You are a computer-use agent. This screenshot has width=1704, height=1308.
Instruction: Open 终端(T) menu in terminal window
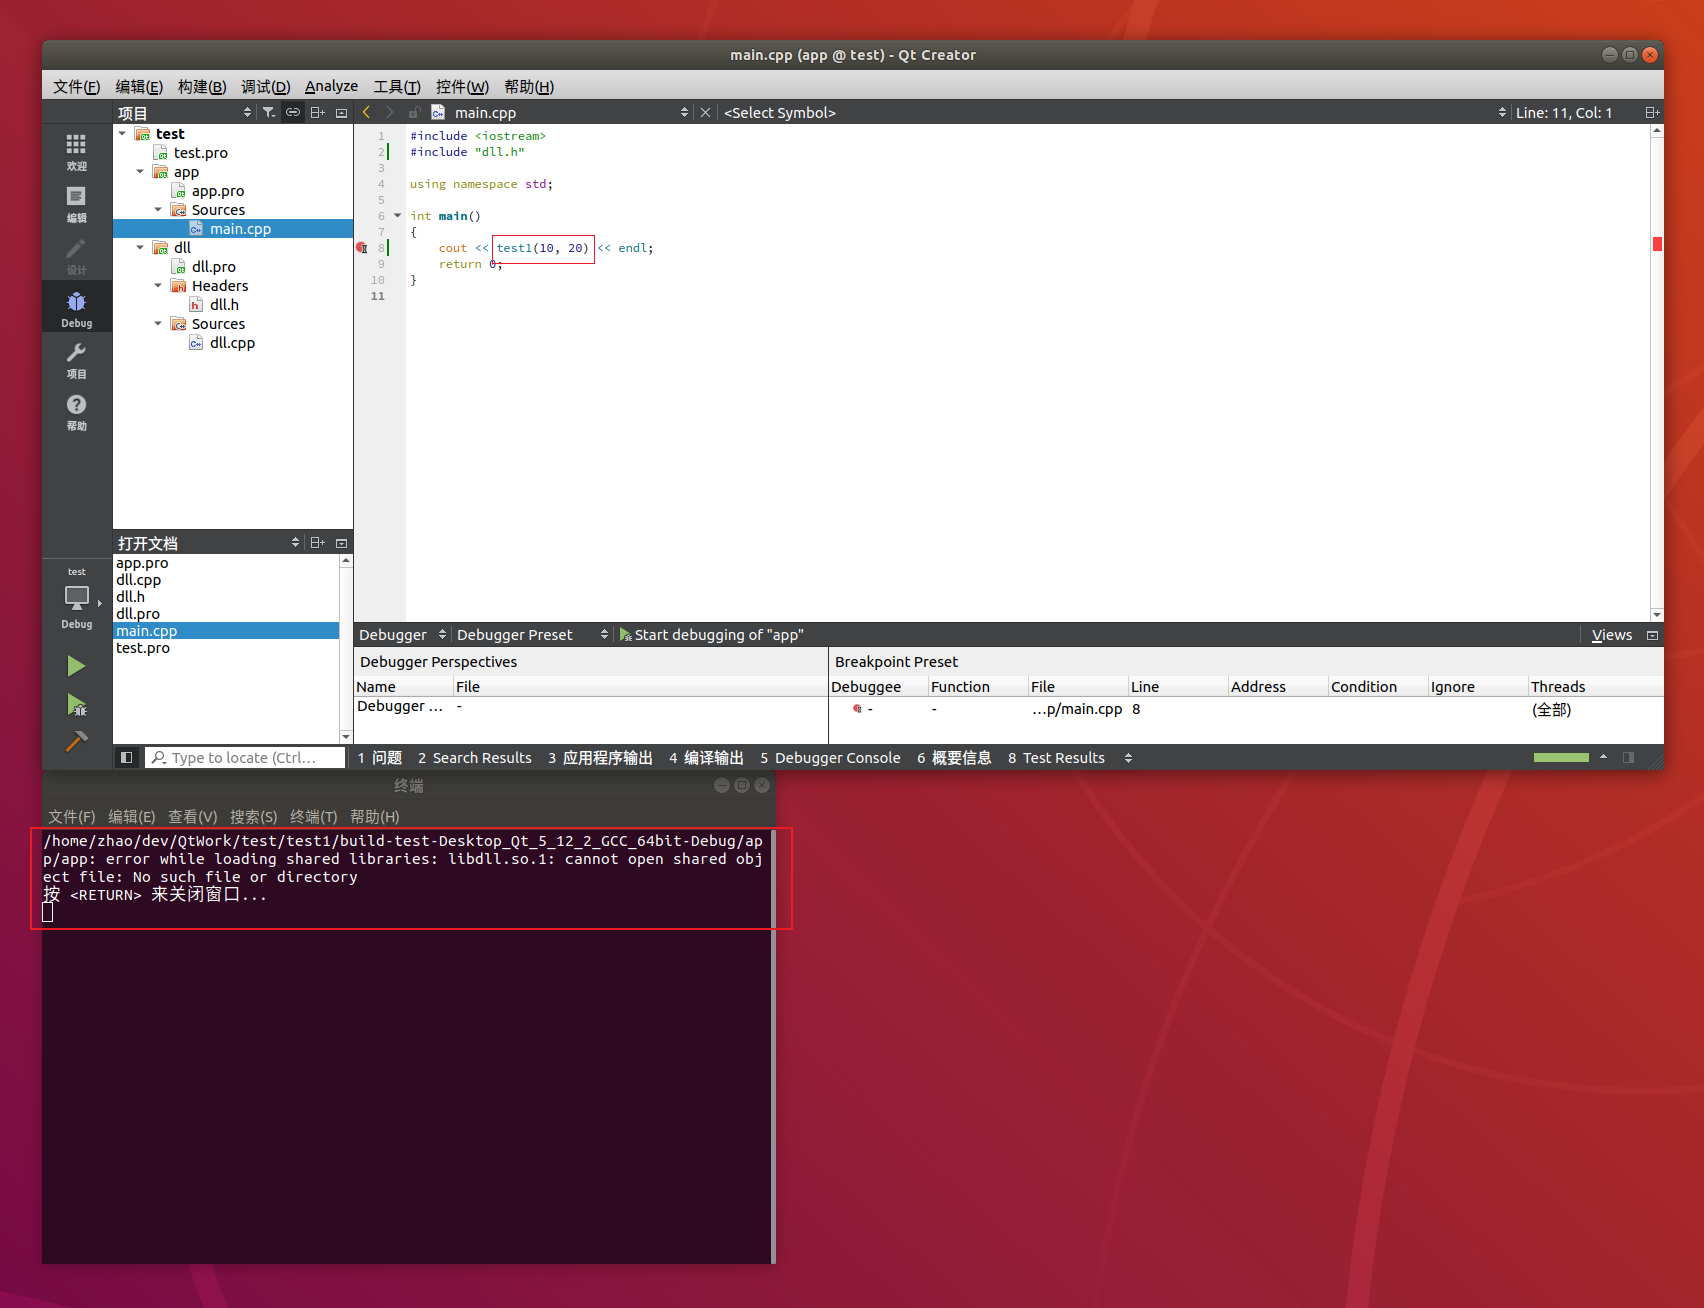coord(314,817)
